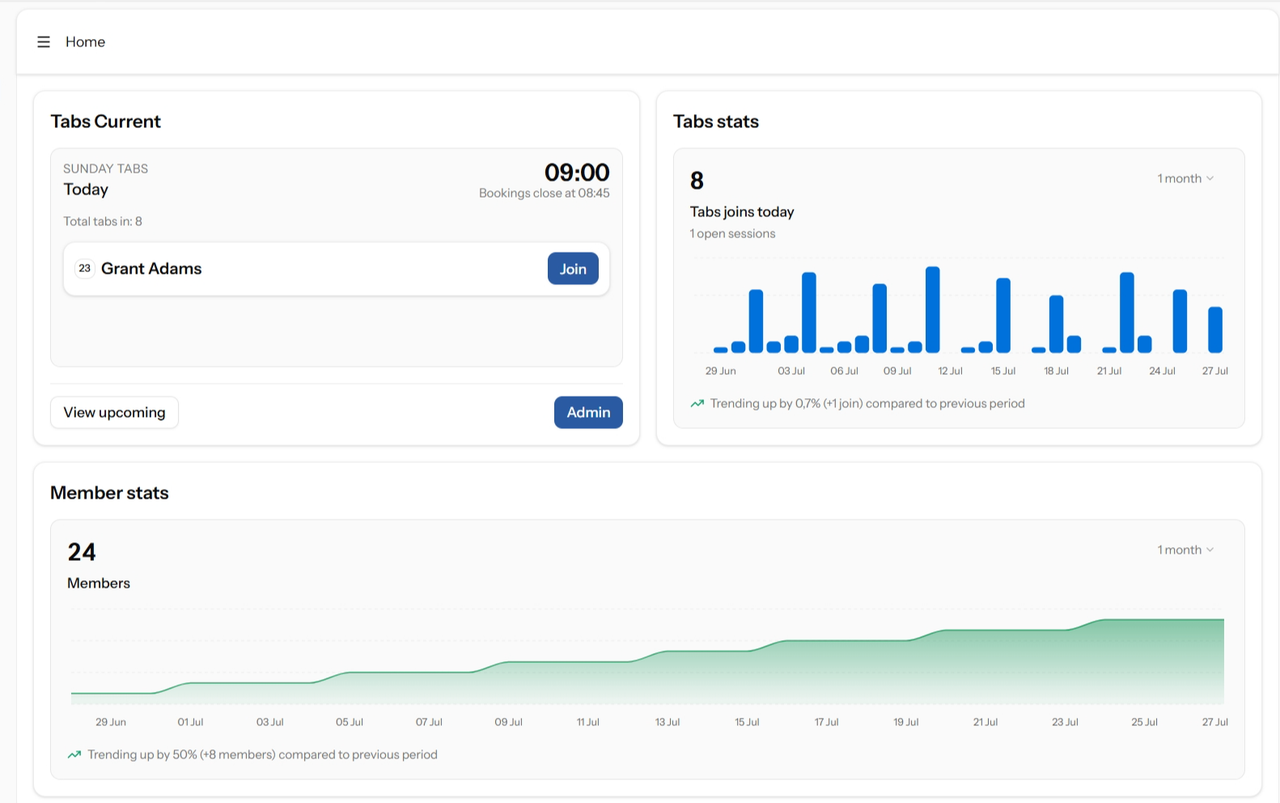Click the 'Trending up by 50%' members text
The width and height of the screenshot is (1280, 803).
[262, 755]
